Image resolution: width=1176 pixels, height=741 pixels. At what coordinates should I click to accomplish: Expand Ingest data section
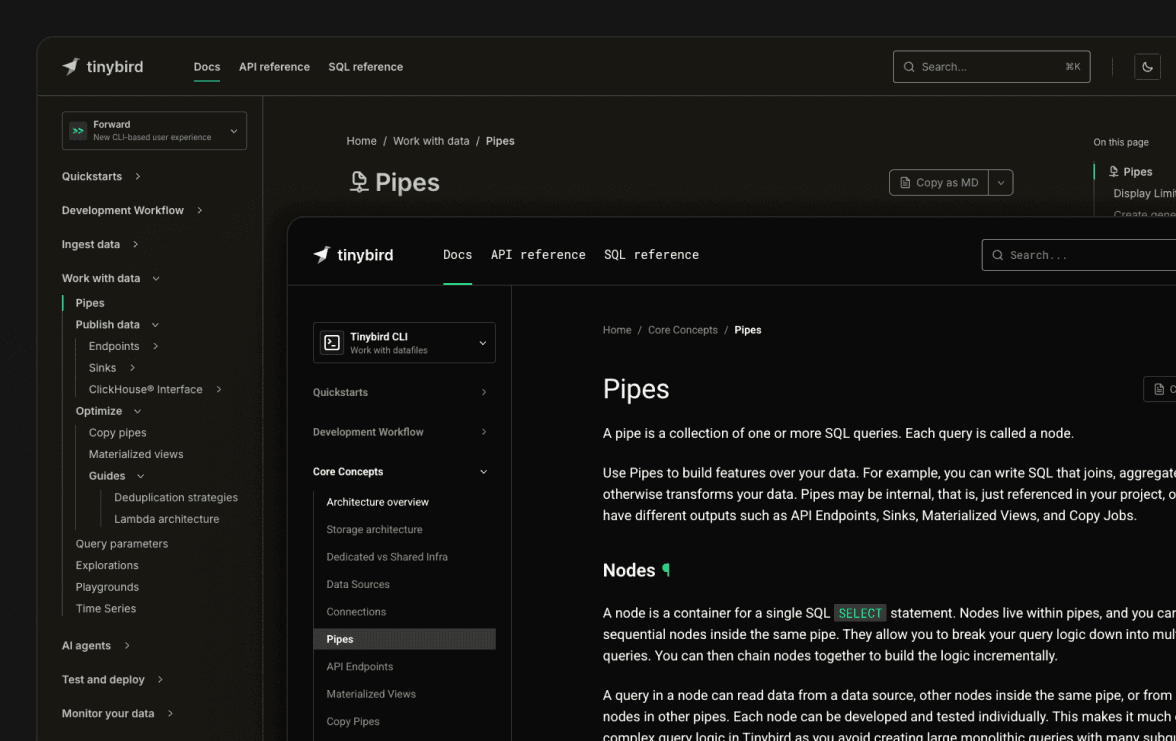[x=135, y=244]
